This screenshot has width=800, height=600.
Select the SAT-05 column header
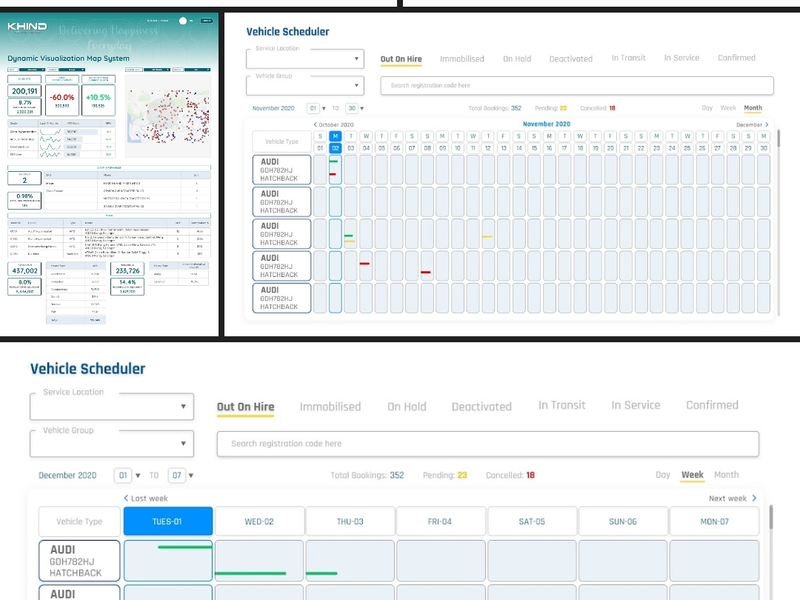(532, 521)
